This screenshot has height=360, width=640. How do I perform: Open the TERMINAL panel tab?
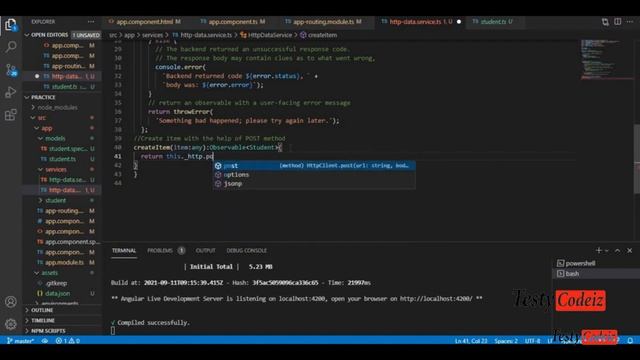pos(124,250)
